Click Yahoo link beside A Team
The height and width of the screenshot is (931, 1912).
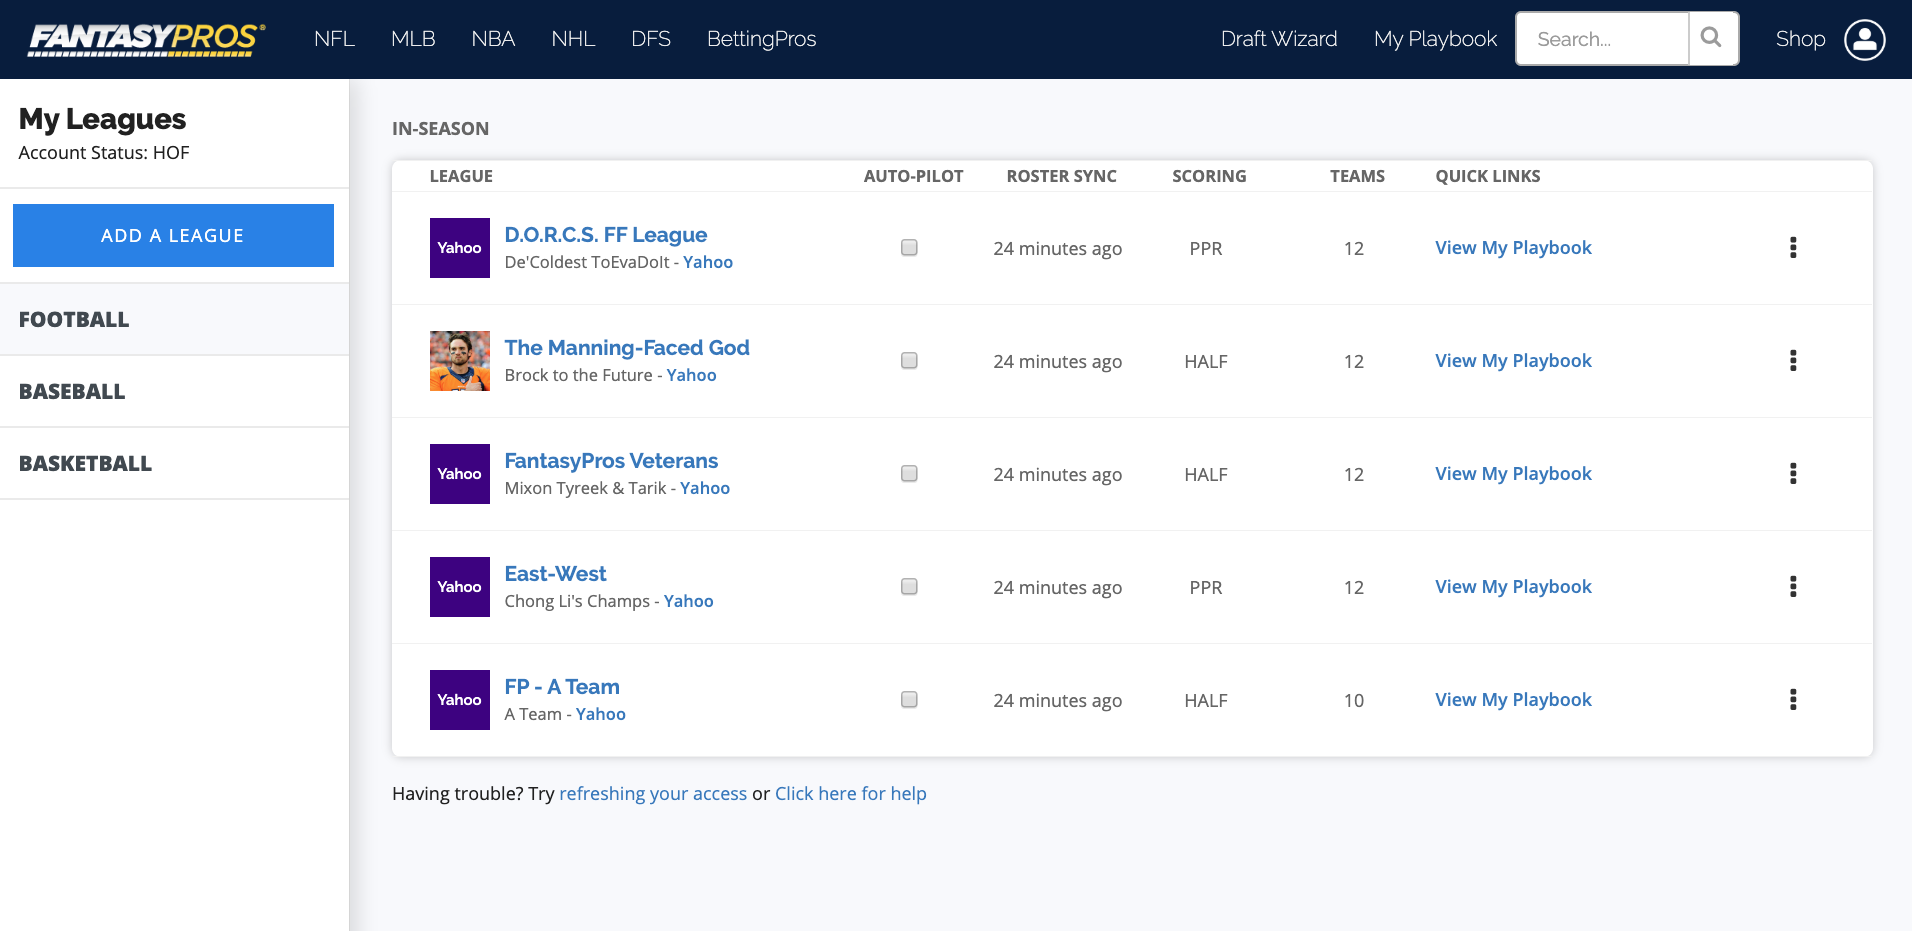click(601, 714)
